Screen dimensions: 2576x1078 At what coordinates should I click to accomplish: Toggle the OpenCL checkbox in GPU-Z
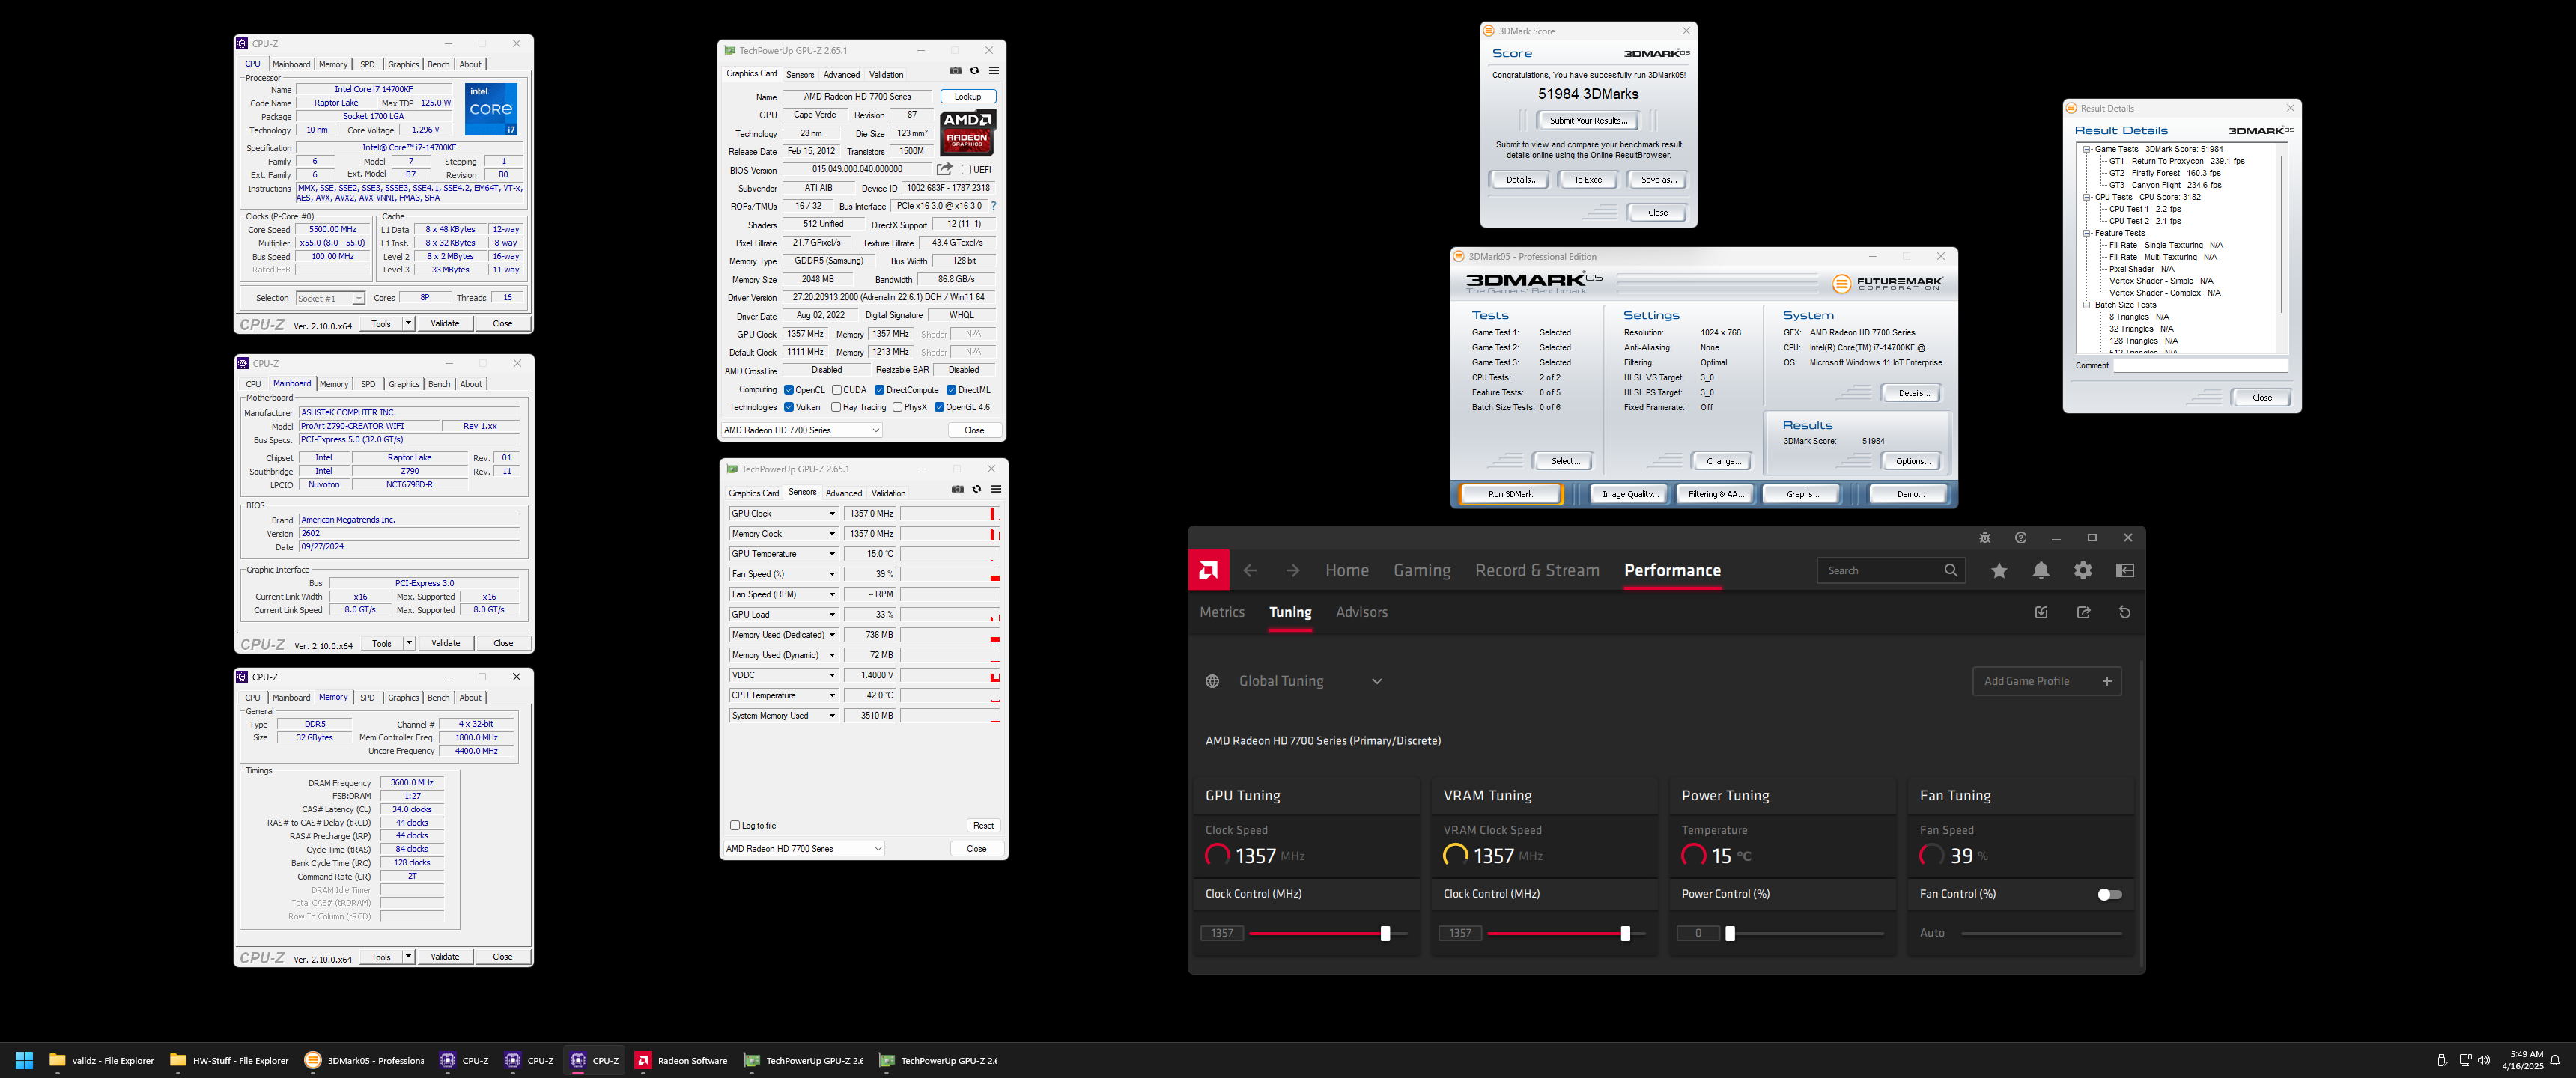pos(789,390)
